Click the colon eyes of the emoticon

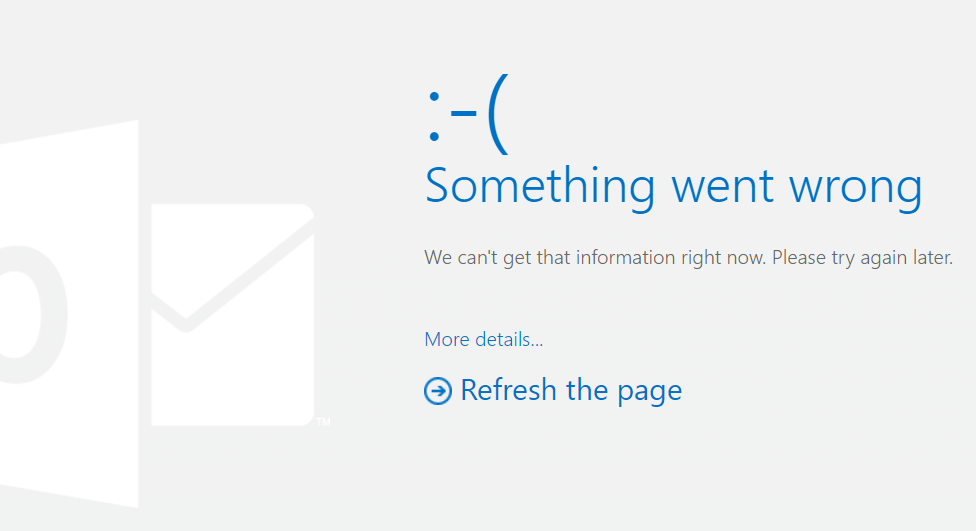point(434,116)
